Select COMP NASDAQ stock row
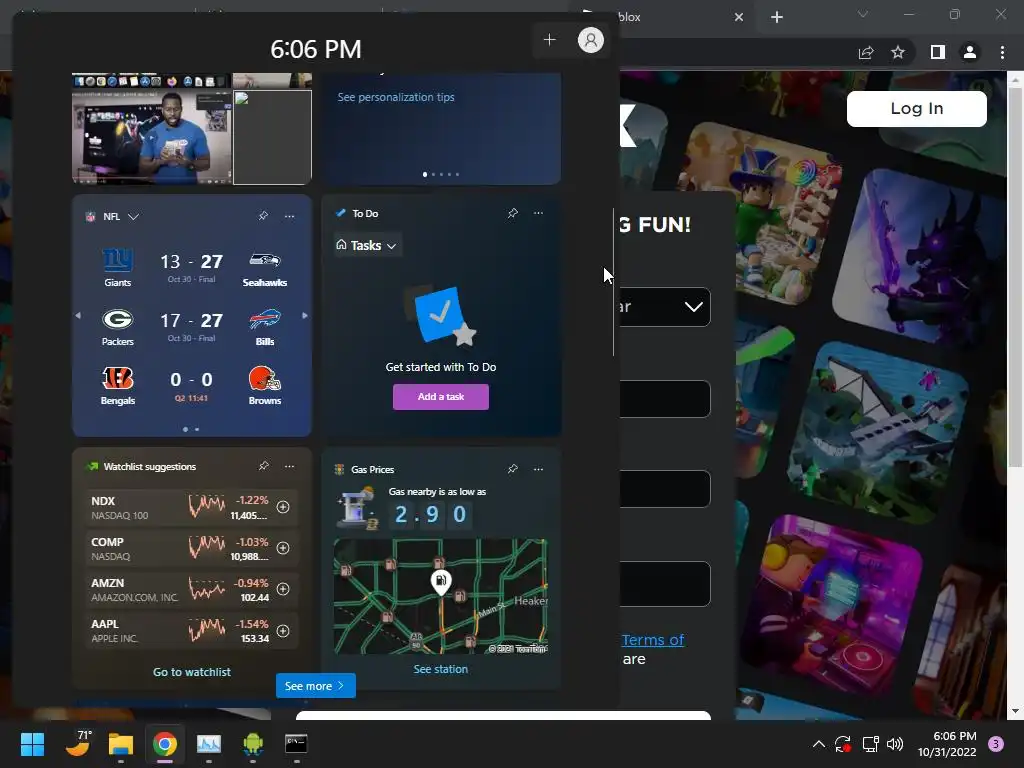Image resolution: width=1024 pixels, height=768 pixels. pyautogui.click(x=191, y=549)
